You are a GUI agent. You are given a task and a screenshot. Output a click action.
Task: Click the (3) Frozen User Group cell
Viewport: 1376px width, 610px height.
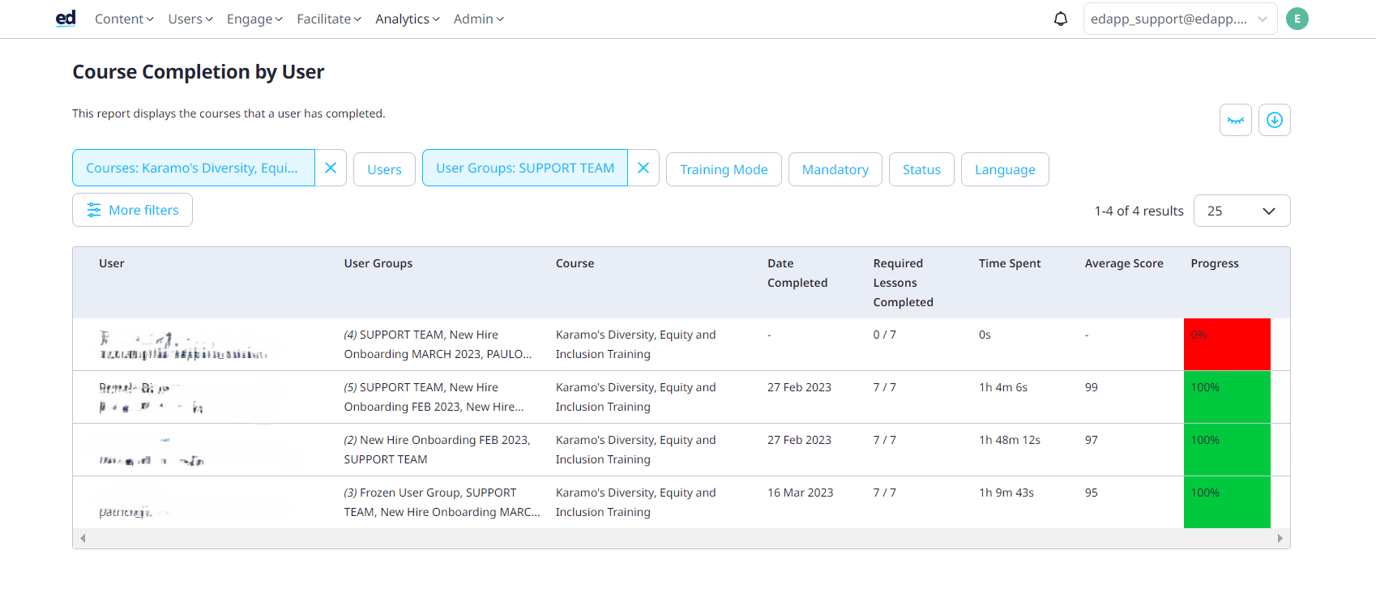442,502
